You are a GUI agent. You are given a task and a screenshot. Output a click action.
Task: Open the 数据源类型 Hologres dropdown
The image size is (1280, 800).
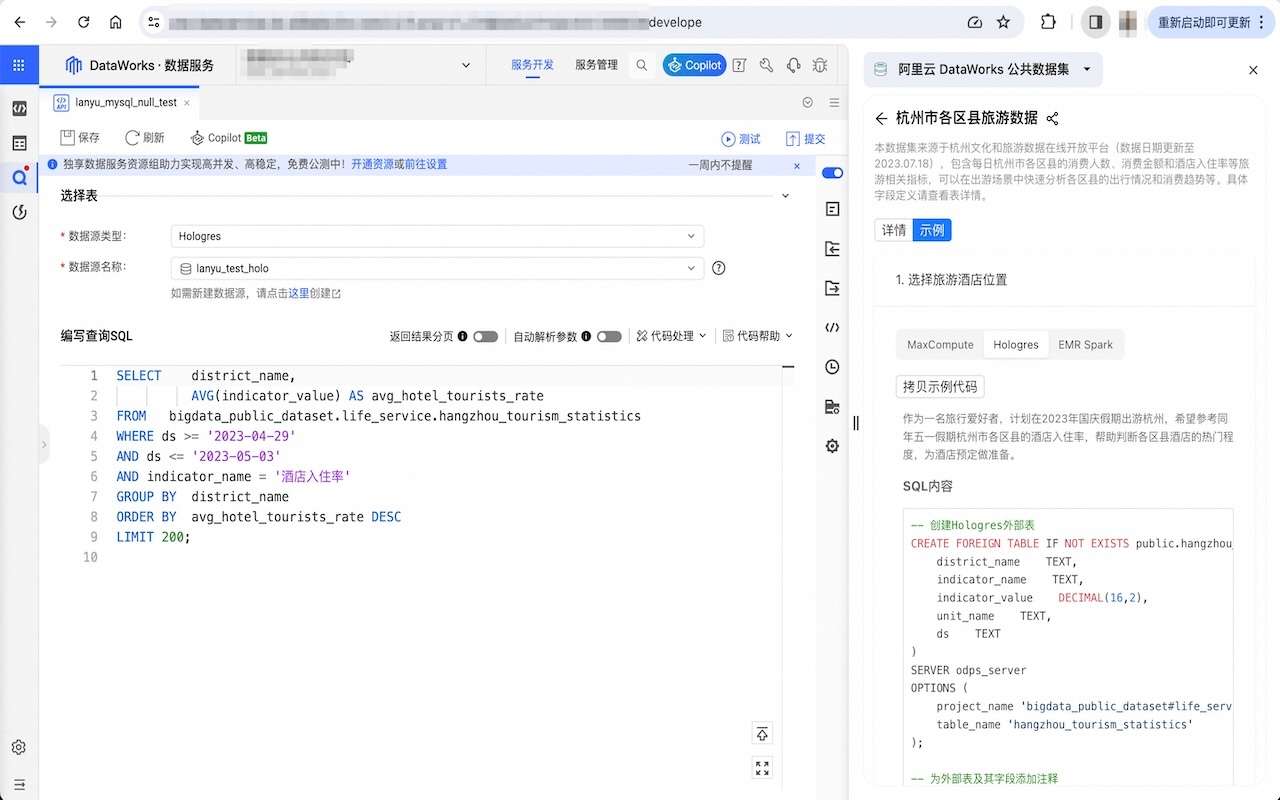pos(437,236)
